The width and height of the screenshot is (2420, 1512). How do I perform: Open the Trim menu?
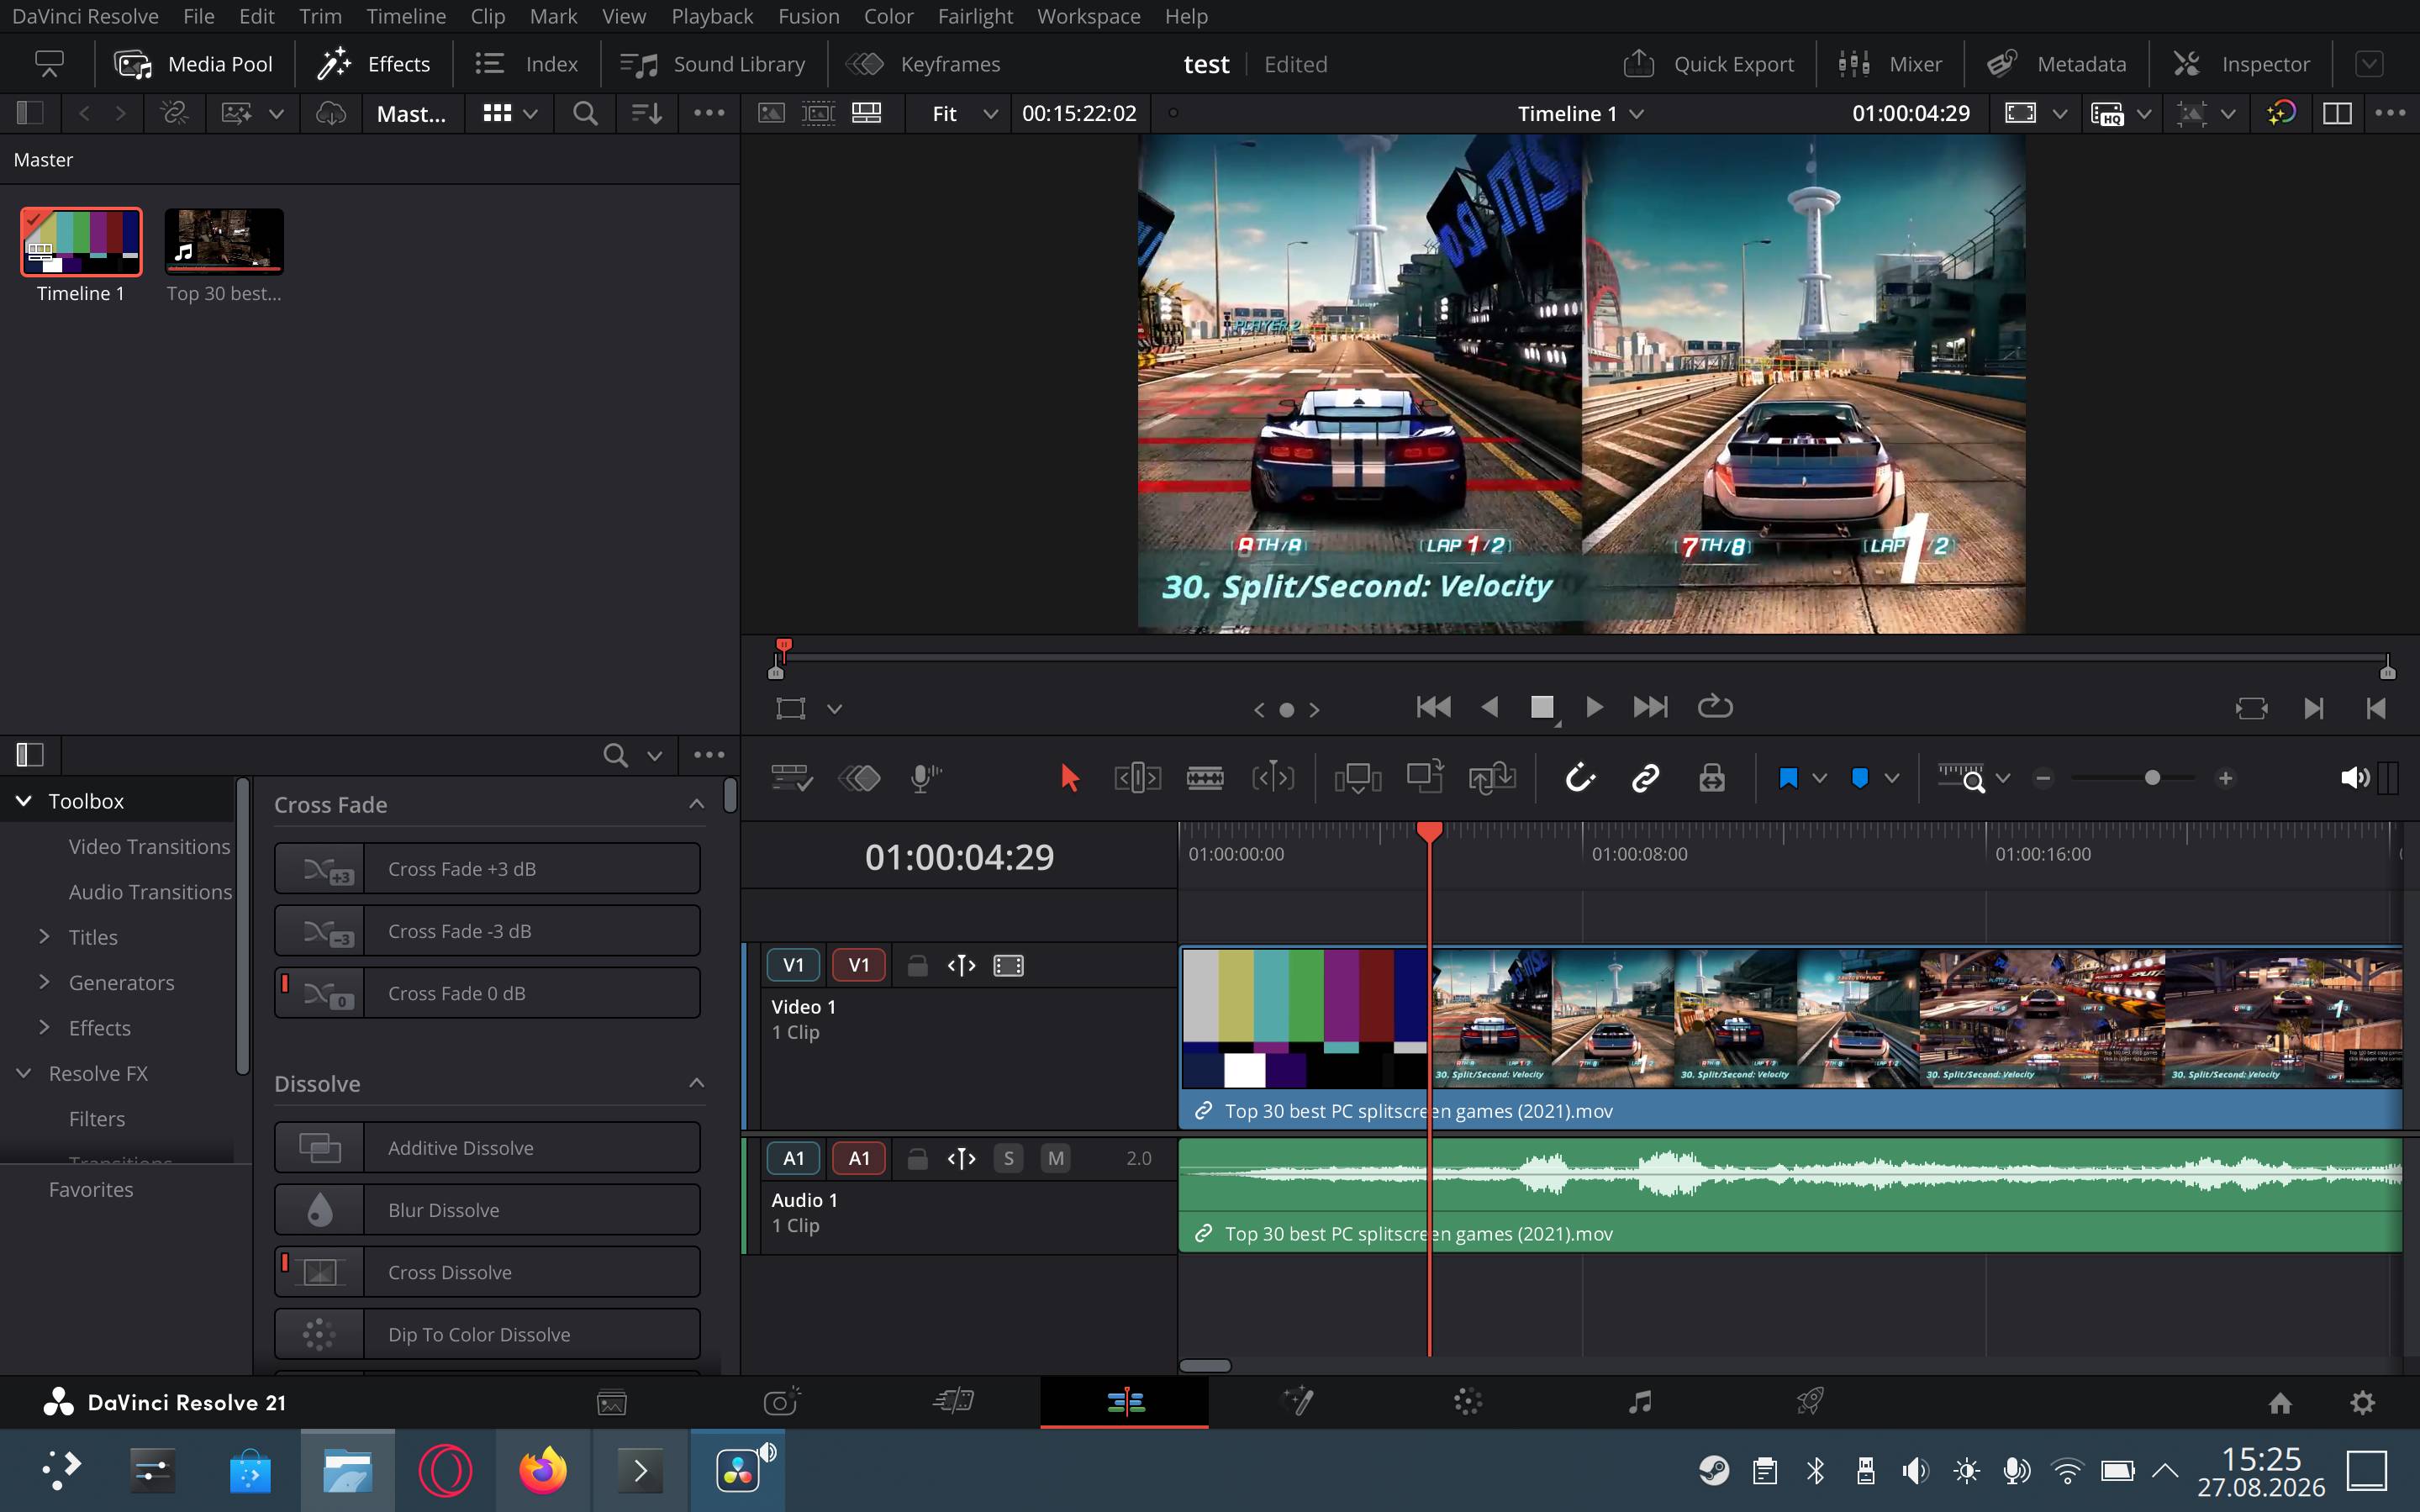point(320,16)
